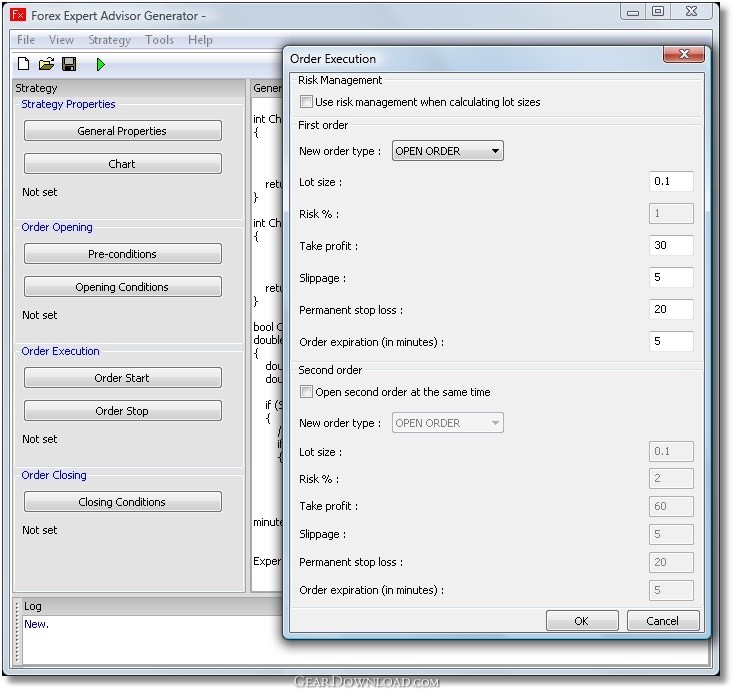Click the first order Lot size field
This screenshot has width=734, height=690.
tap(671, 181)
